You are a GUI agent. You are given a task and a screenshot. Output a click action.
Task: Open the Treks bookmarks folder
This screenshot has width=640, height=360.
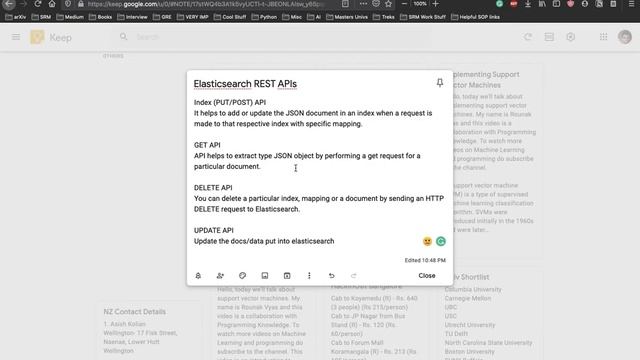coord(384,17)
